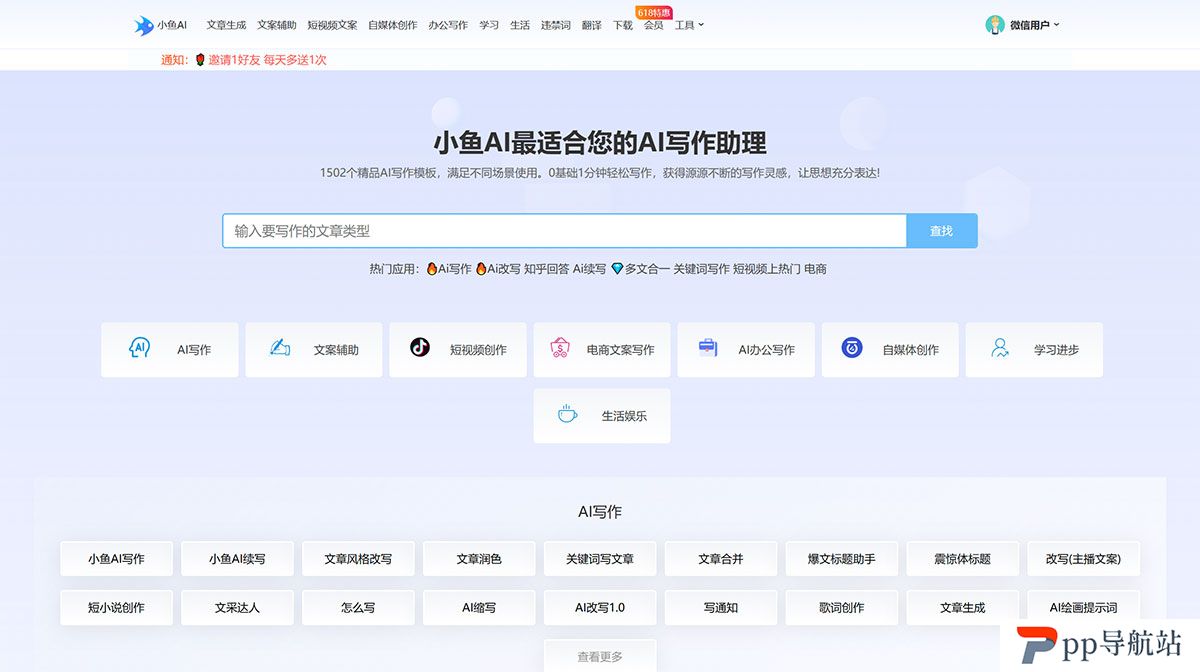Screen dimensions: 1200x672
Task: Select the 电商 hot application link
Action: pyautogui.click(x=815, y=269)
